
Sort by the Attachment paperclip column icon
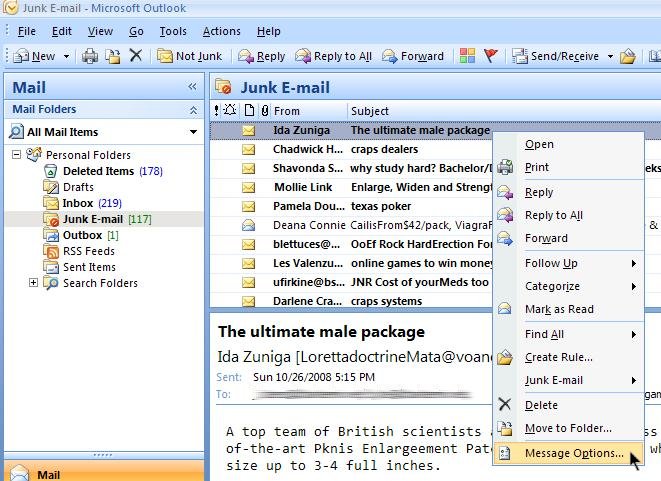tap(264, 111)
